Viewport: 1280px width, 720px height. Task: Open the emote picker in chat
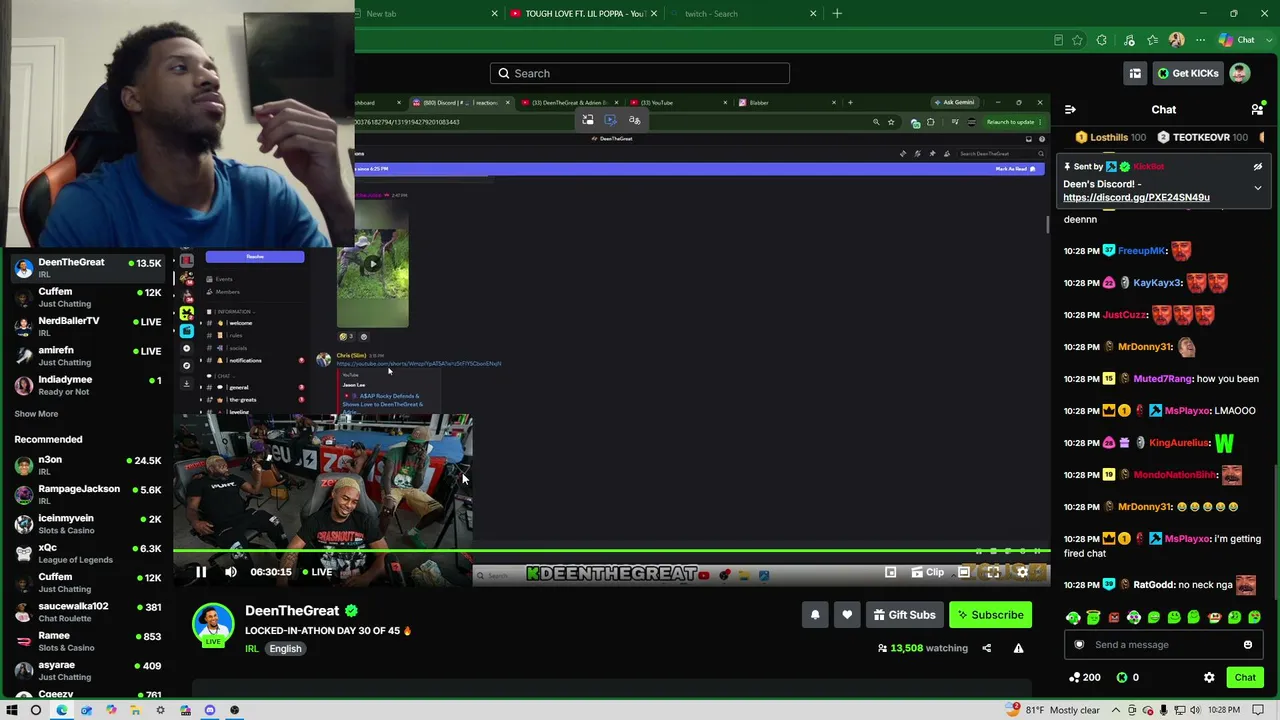(x=1248, y=645)
